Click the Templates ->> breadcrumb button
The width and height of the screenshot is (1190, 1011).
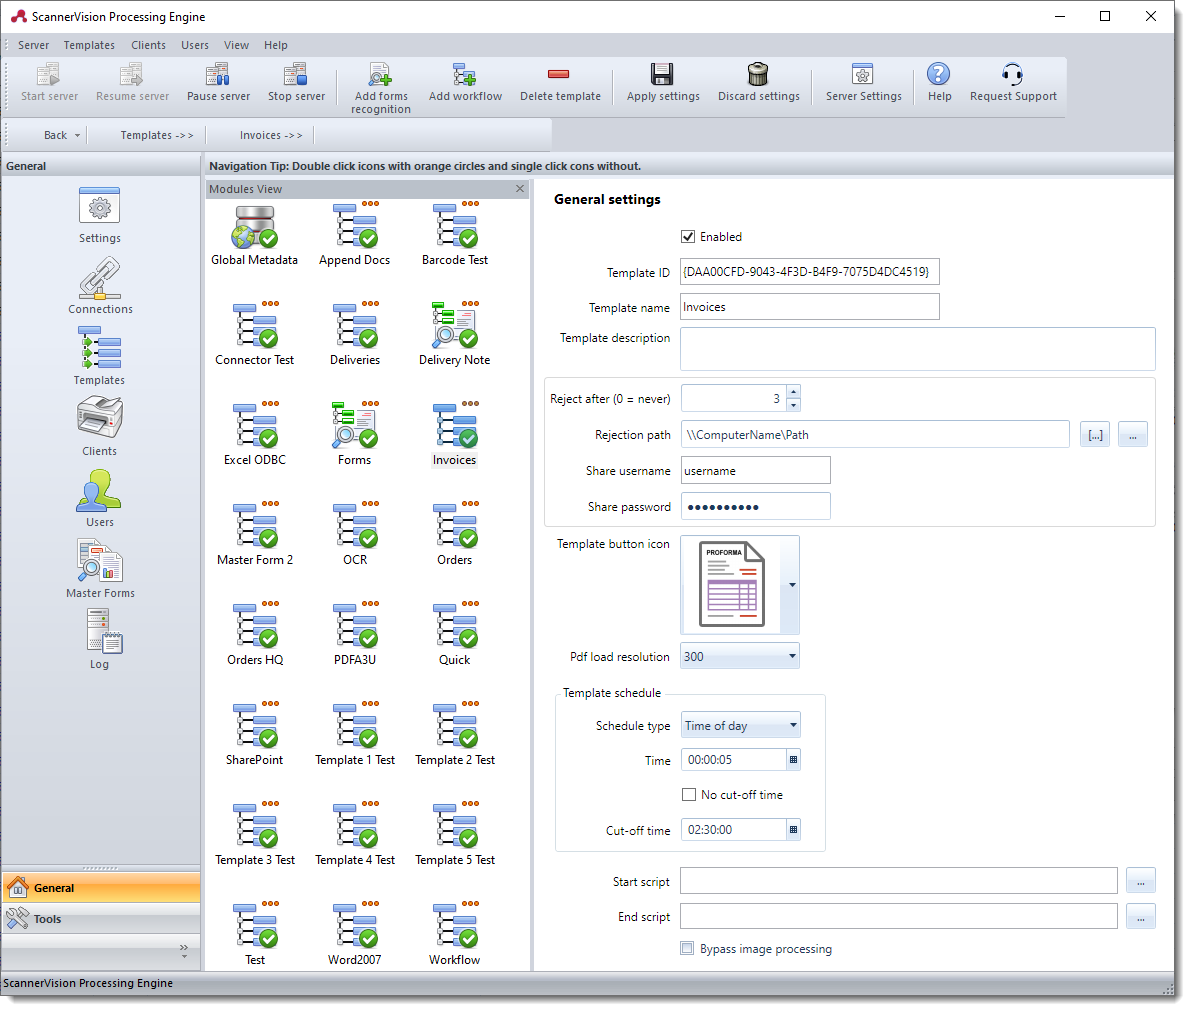coord(156,135)
